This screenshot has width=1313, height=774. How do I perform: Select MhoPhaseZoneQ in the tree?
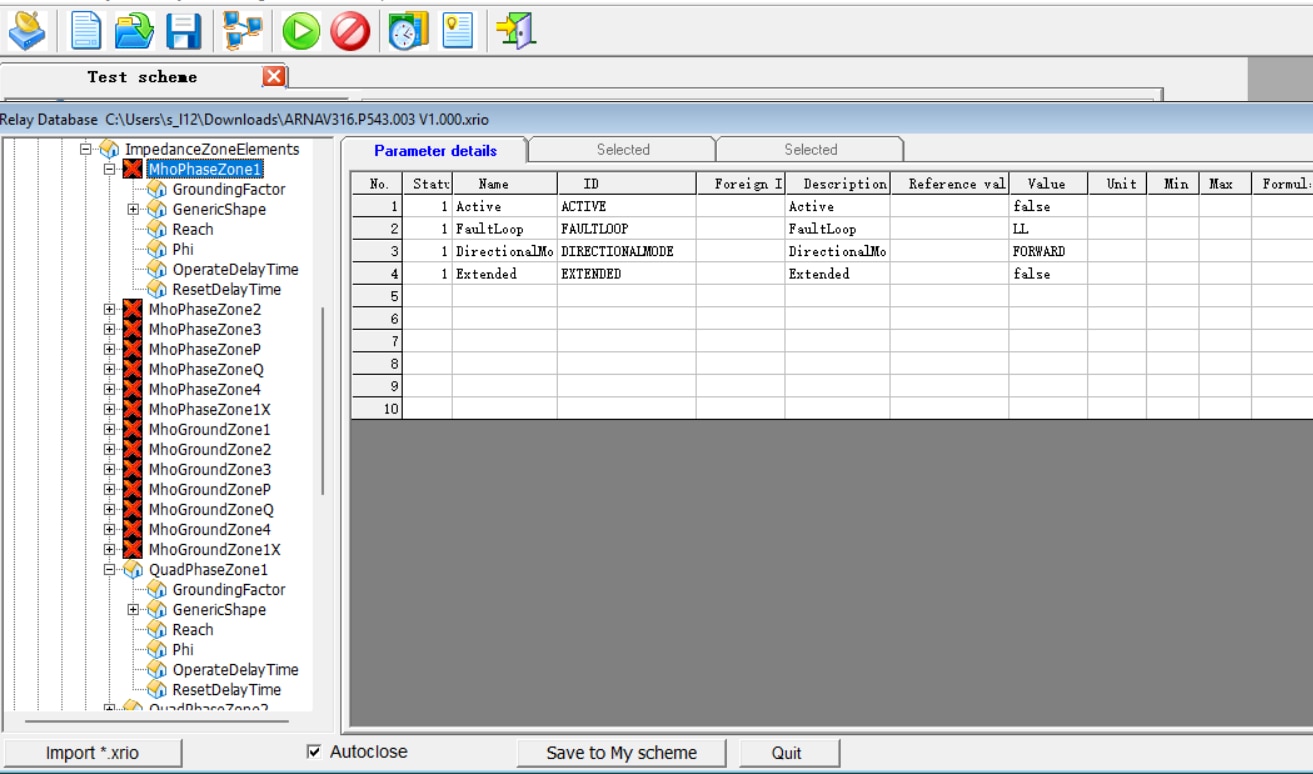tap(205, 369)
